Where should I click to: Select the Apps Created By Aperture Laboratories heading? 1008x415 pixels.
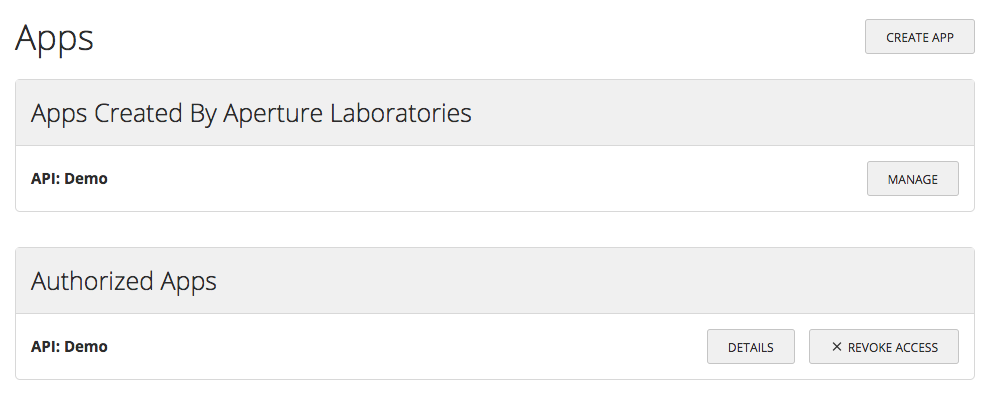251,113
